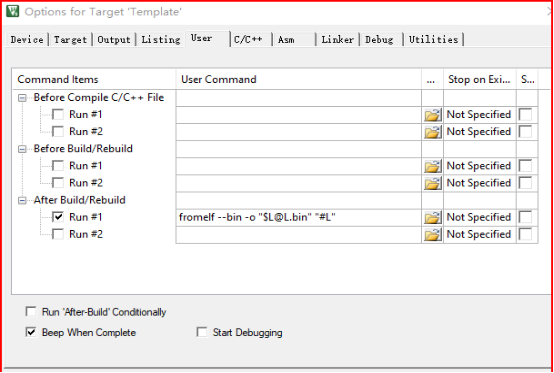This screenshot has width=554, height=373.
Task: Browse folder for Before Build Run #2
Action: (x=432, y=183)
